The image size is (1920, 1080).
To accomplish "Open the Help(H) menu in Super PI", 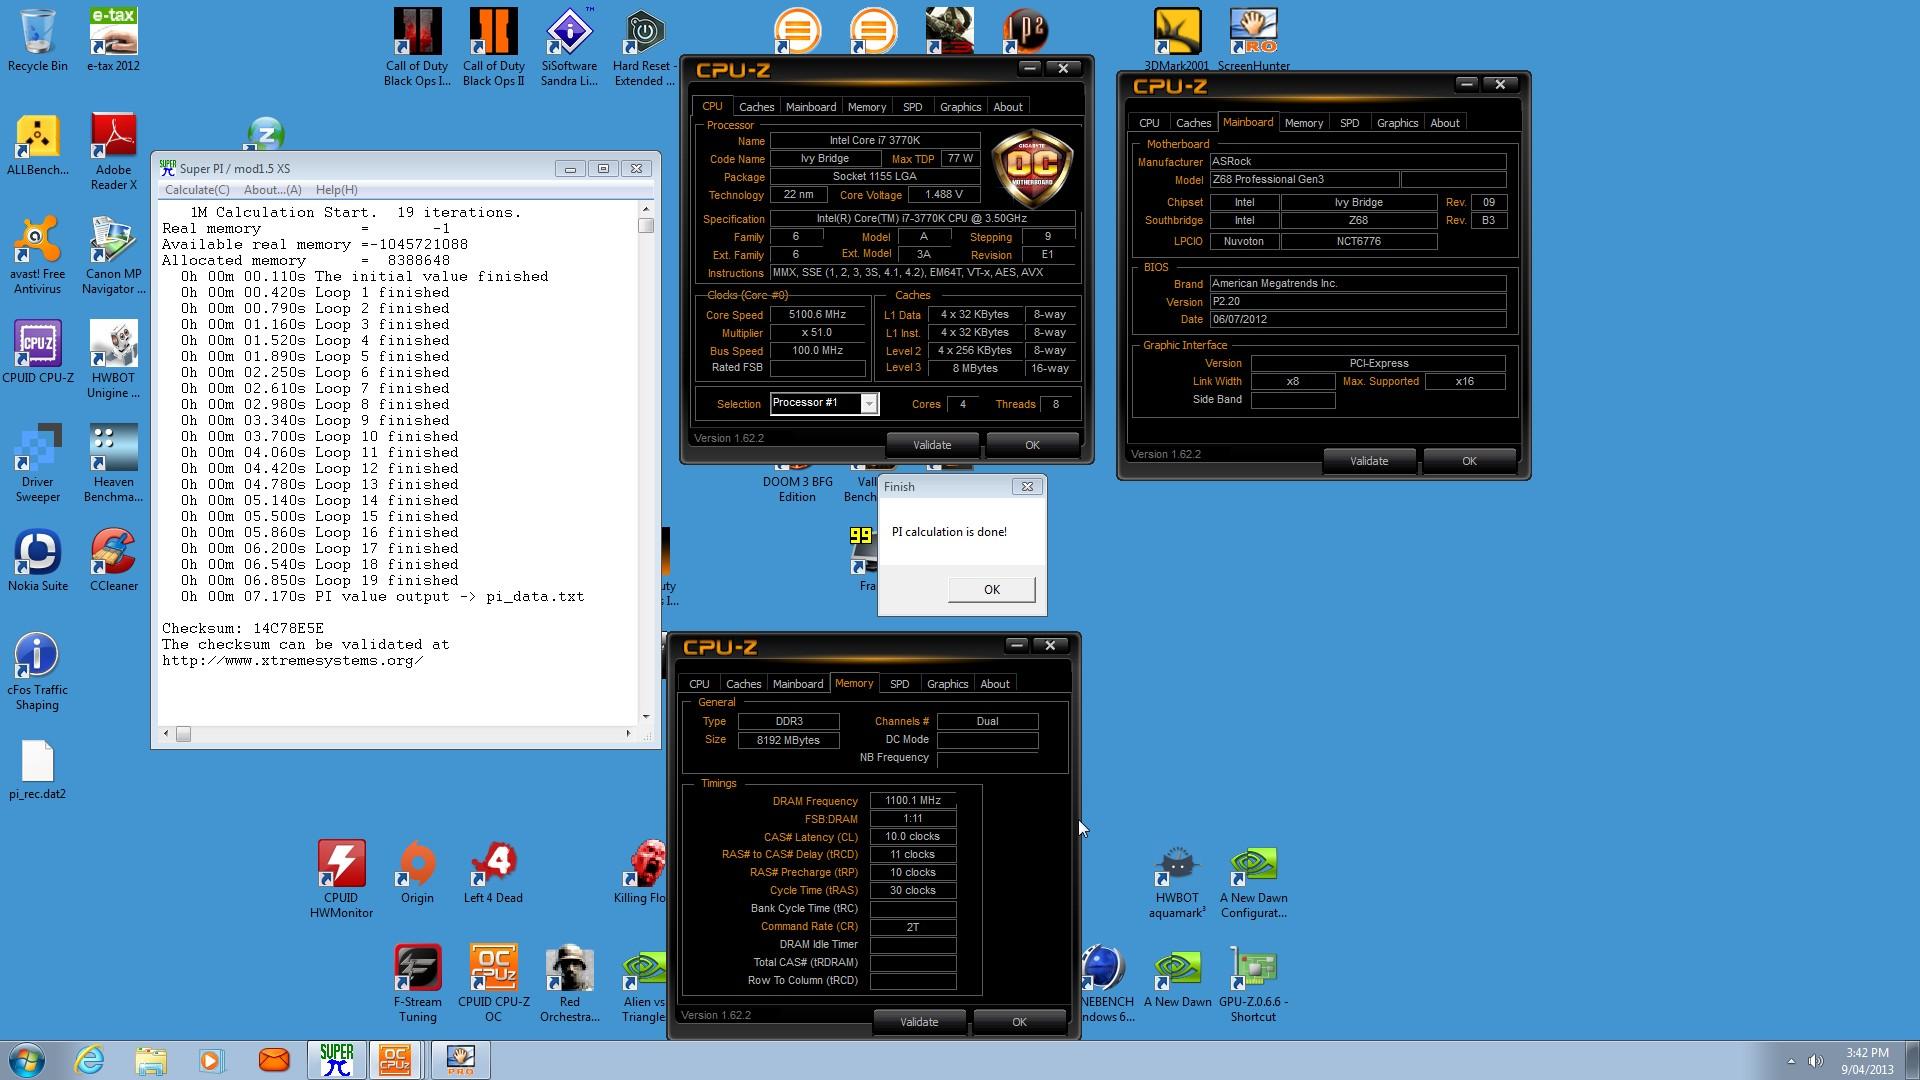I will 336,190.
